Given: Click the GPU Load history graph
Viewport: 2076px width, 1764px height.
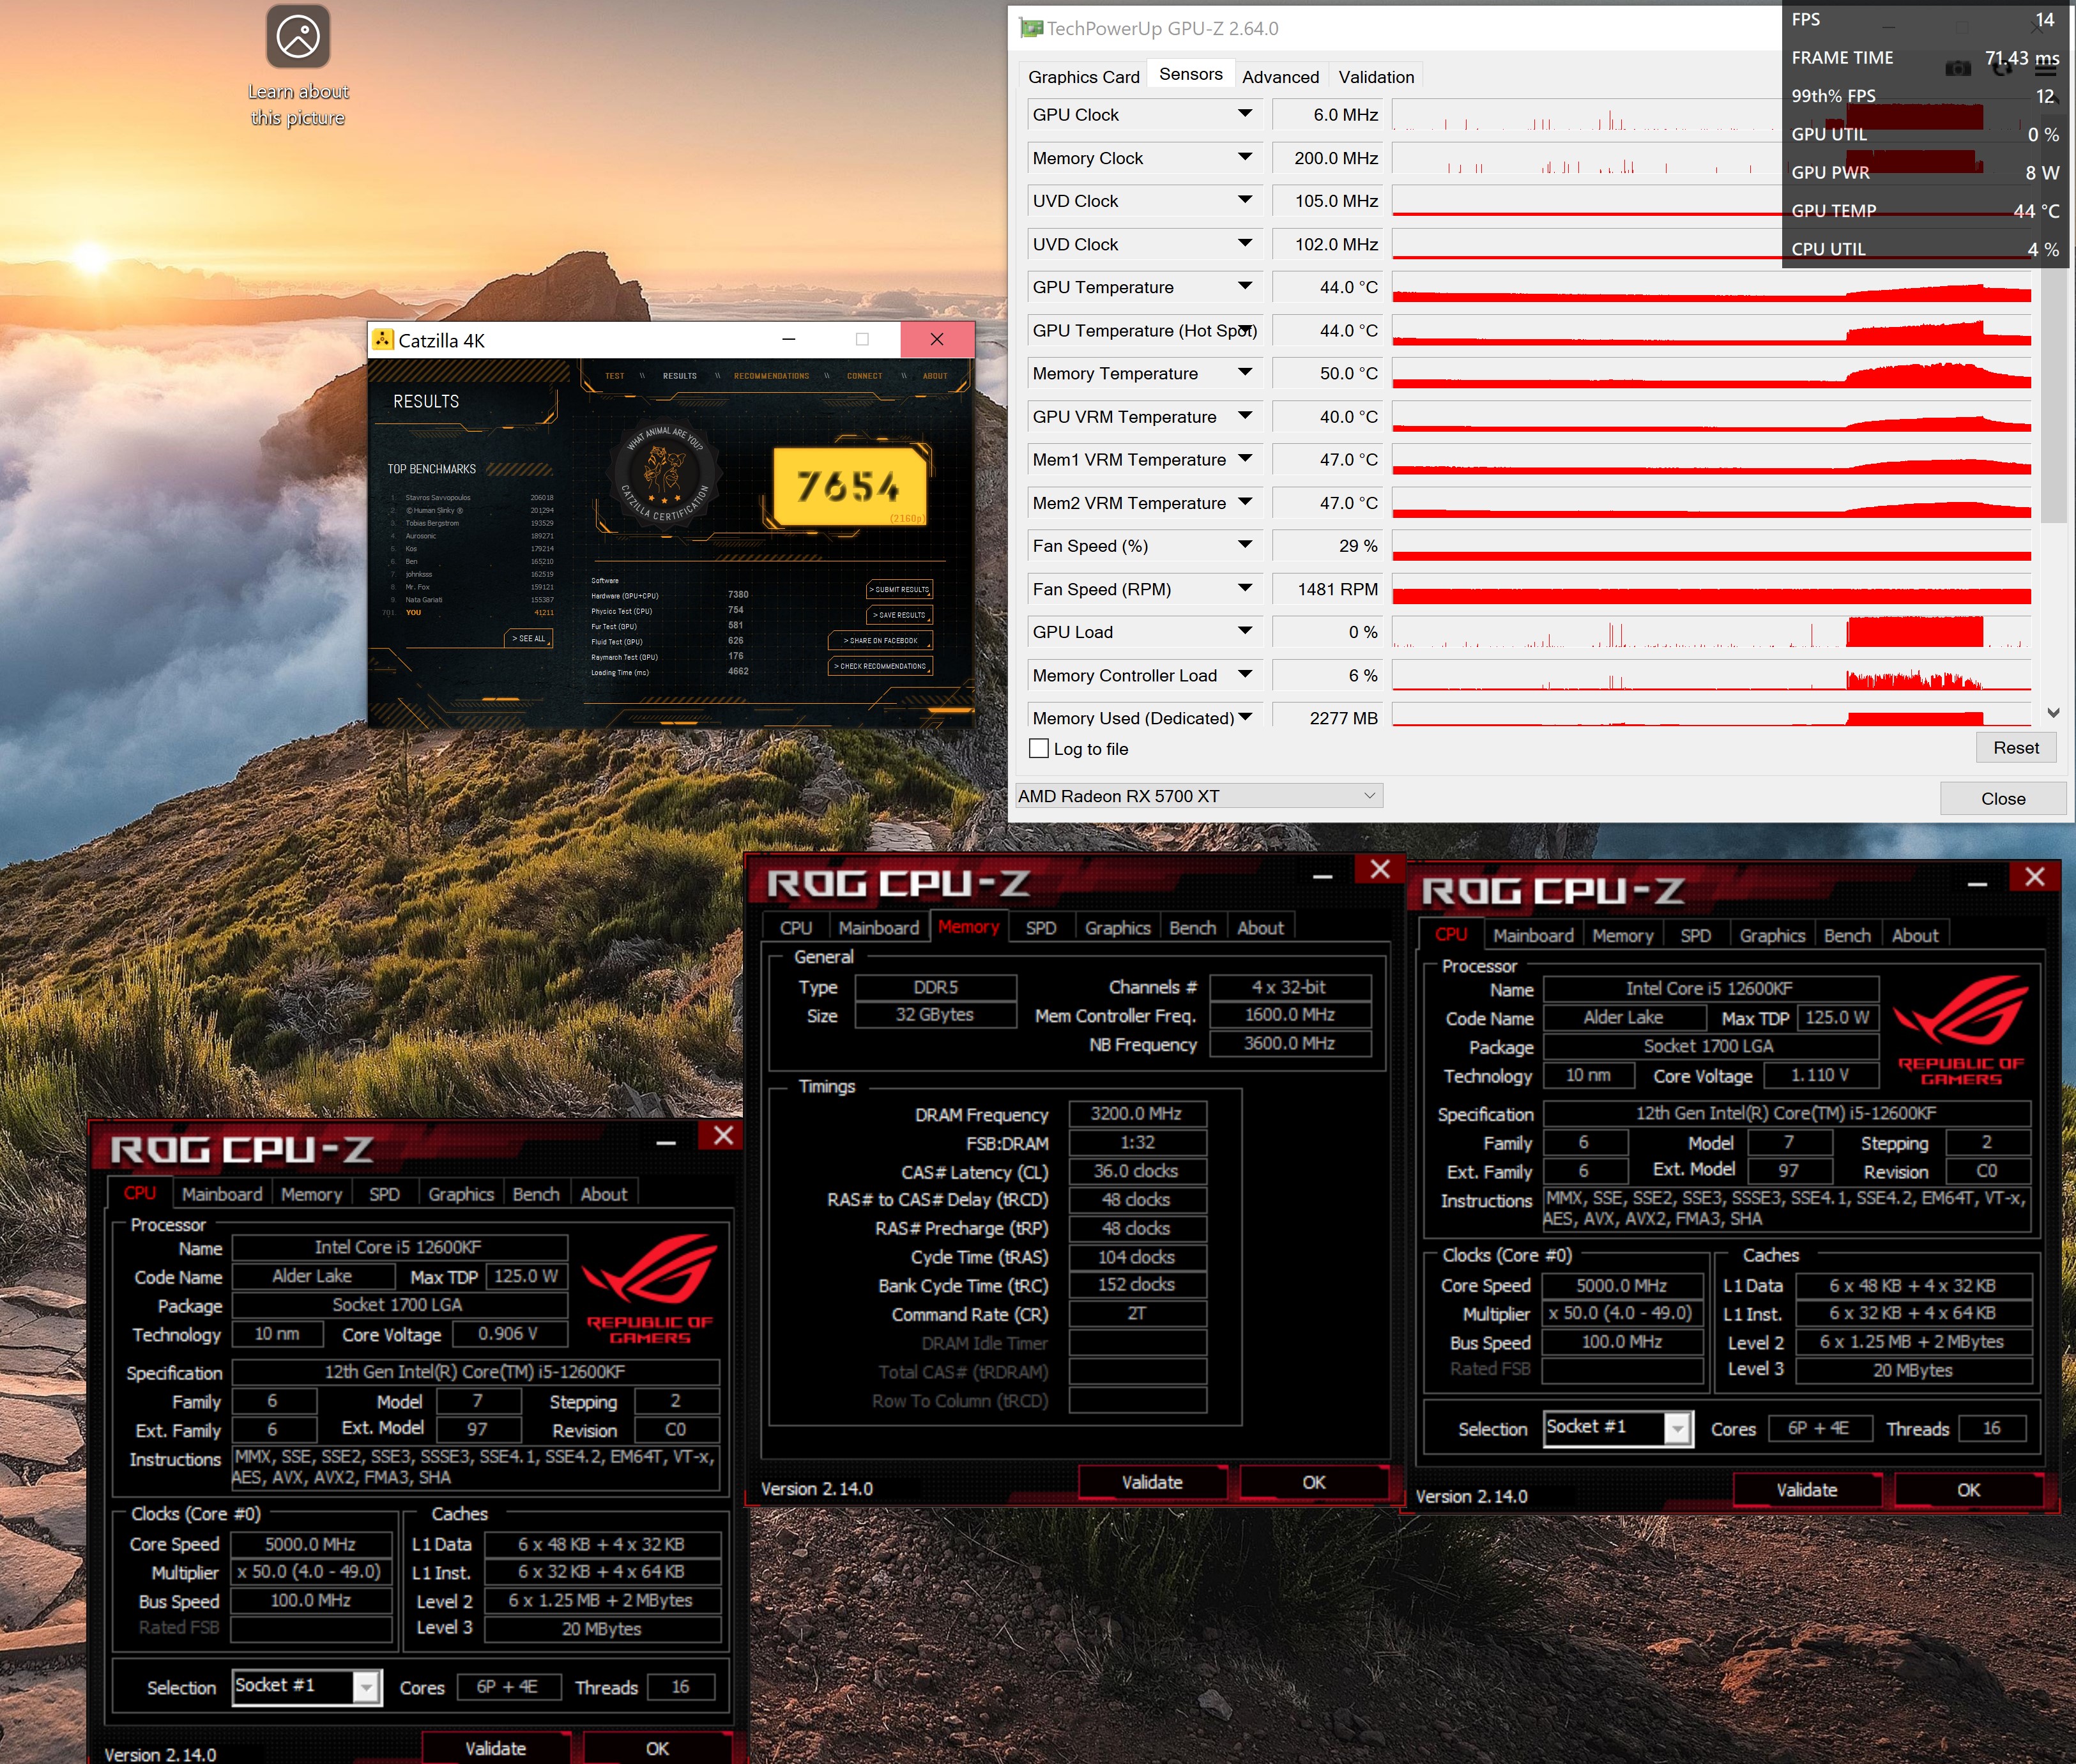Looking at the screenshot, I should [1711, 631].
